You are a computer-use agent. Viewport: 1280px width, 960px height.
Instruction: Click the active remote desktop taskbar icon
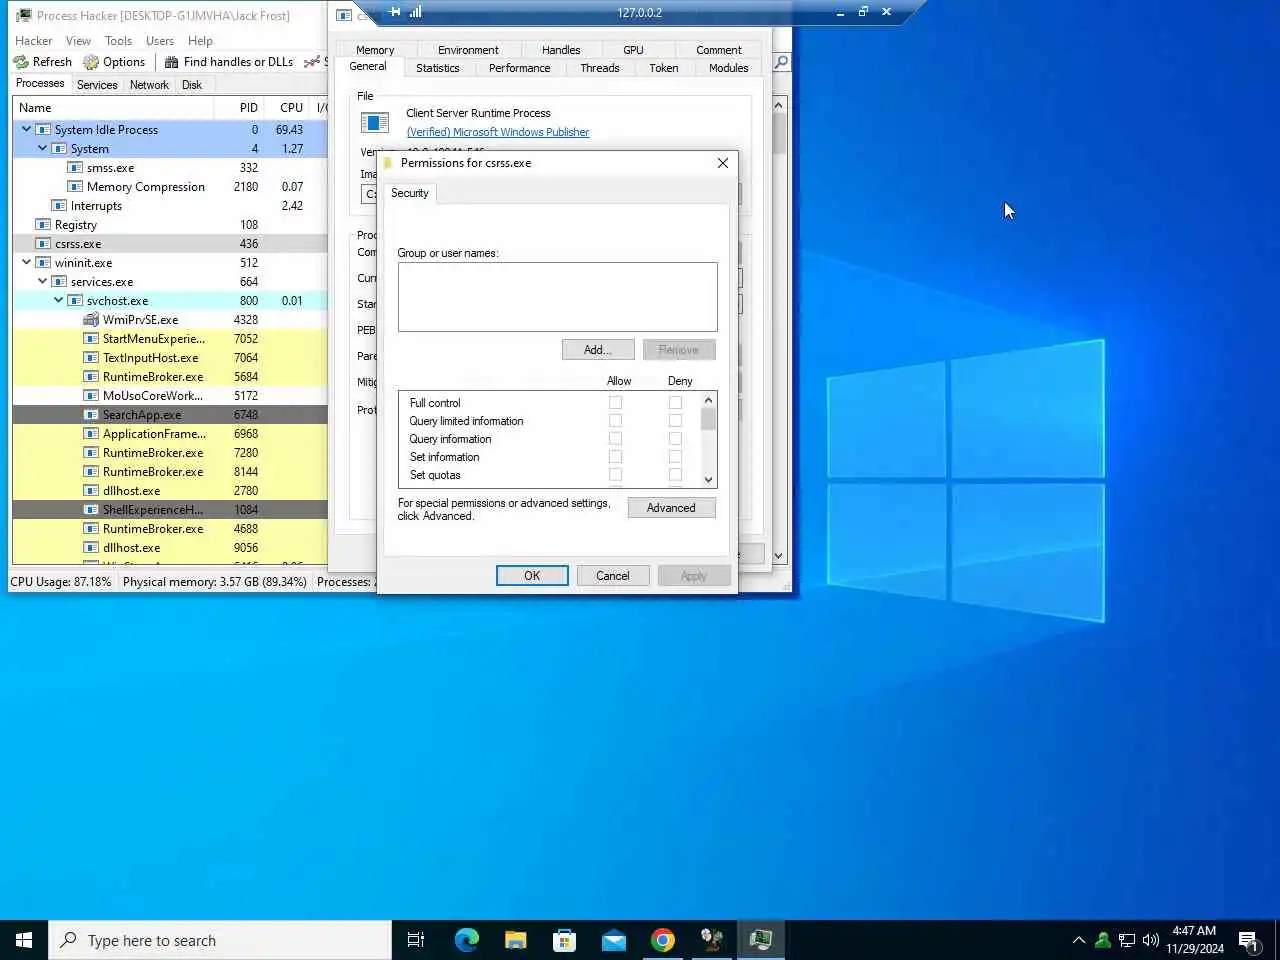tap(761, 940)
